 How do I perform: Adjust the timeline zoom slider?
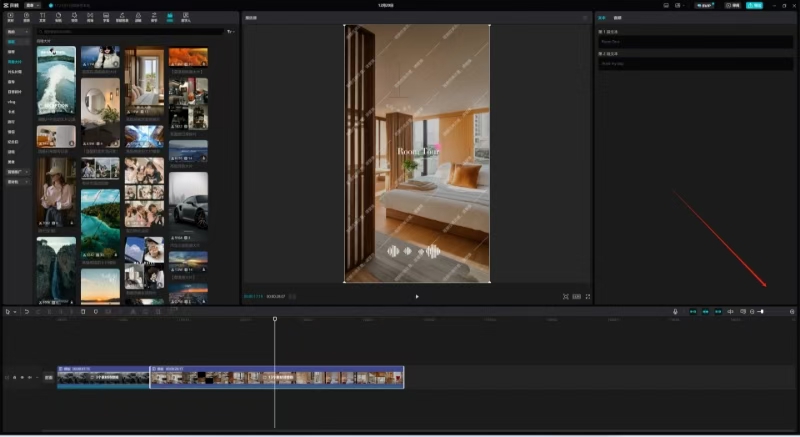click(762, 312)
